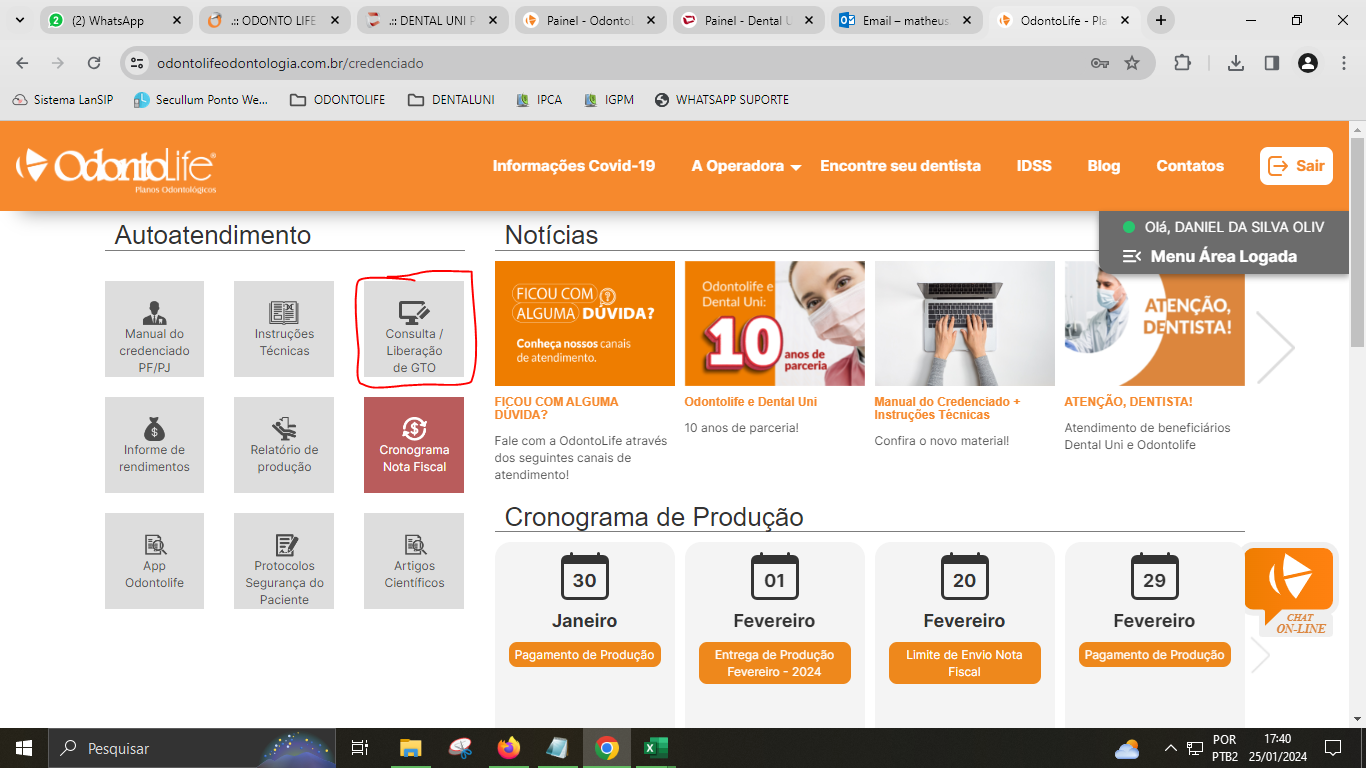The image size is (1366, 768).
Task: Open the App Odontolife tile
Action: (x=154, y=561)
